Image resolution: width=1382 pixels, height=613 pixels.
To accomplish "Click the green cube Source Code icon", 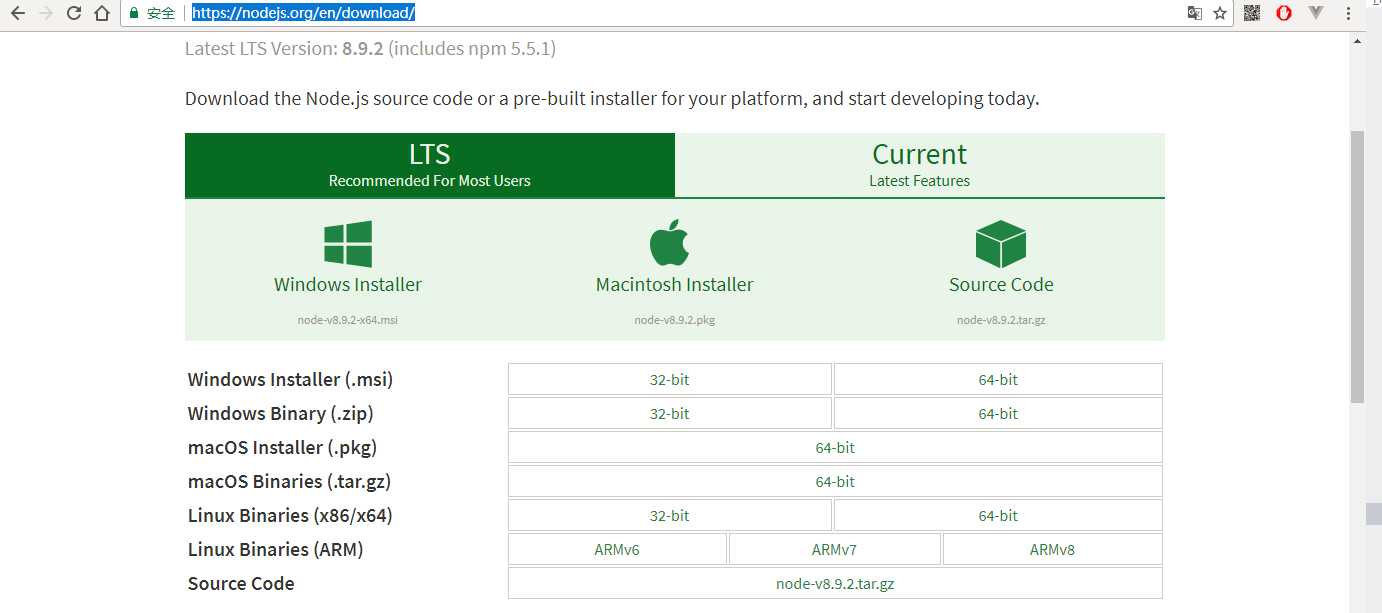I will (1001, 244).
